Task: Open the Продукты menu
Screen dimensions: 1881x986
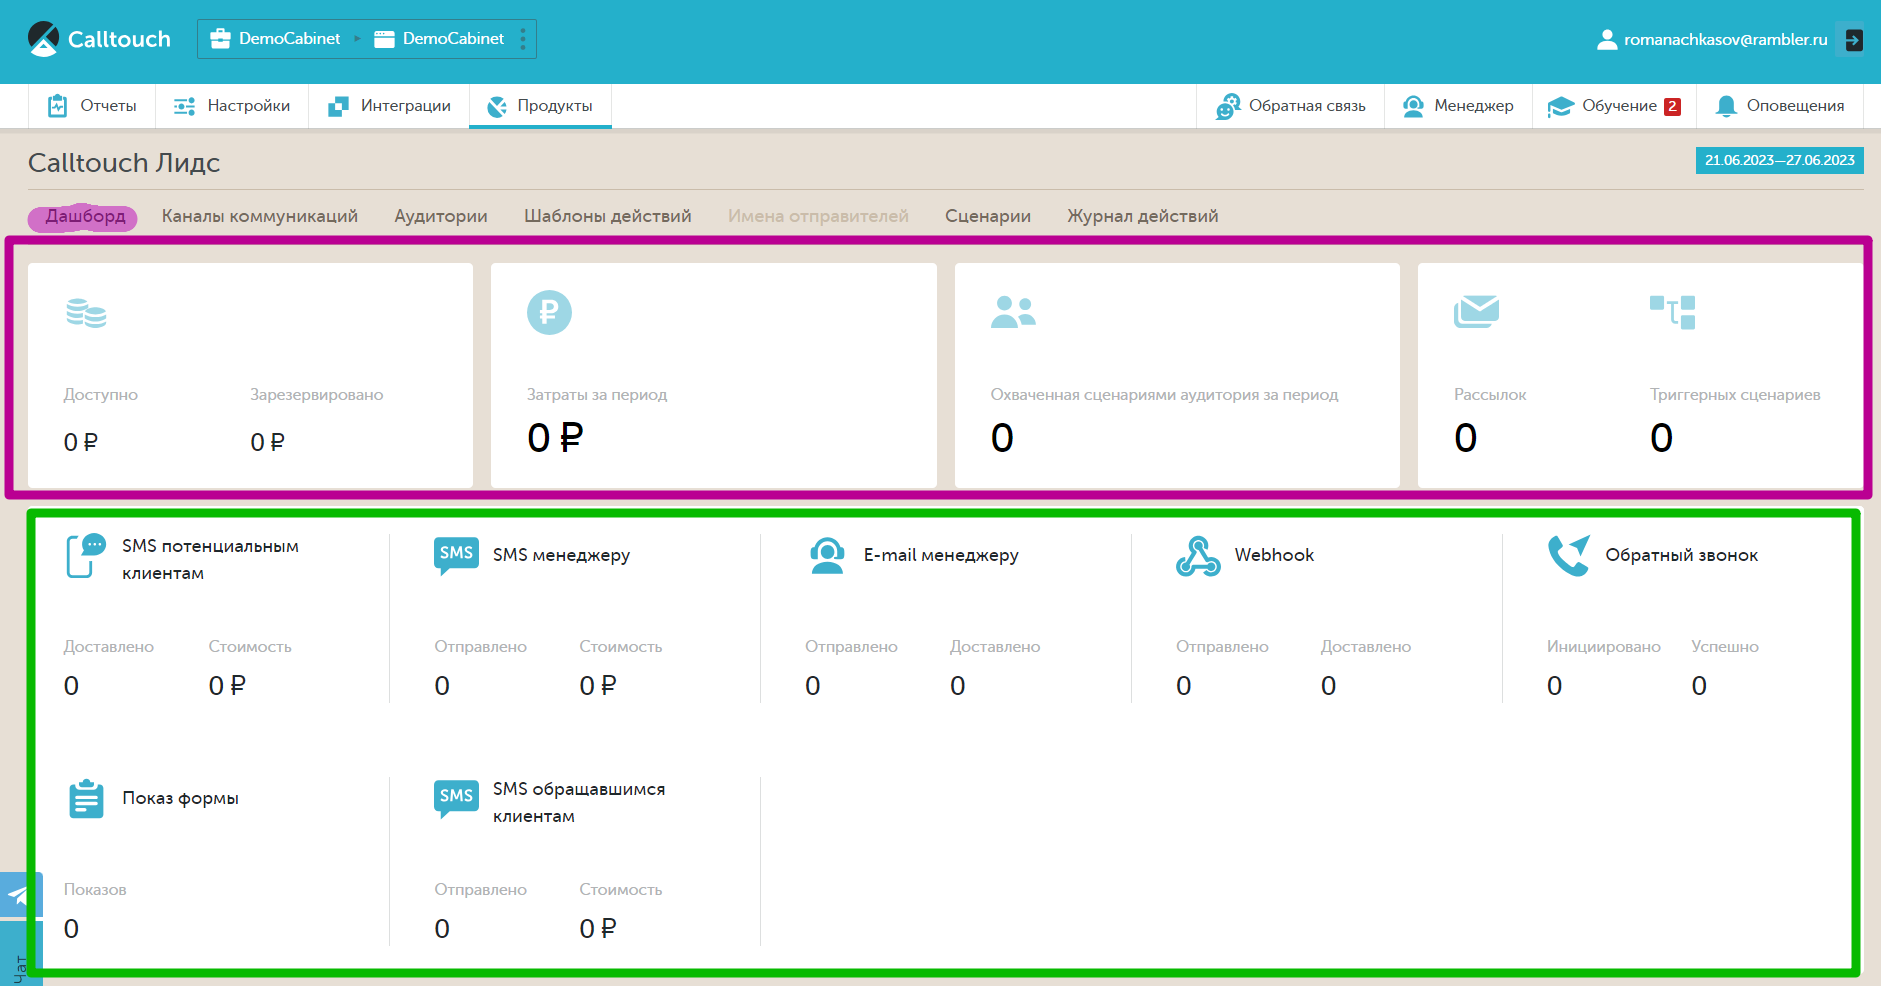Action: [540, 106]
